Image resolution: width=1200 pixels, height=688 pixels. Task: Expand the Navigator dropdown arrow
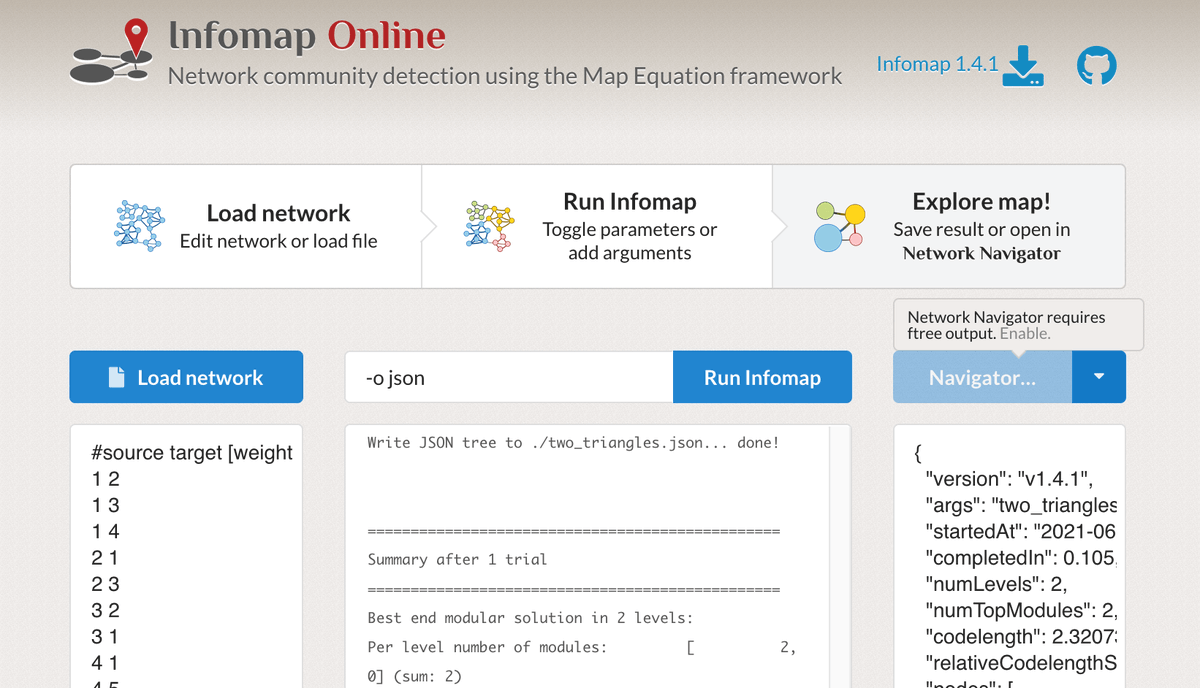click(x=1099, y=377)
